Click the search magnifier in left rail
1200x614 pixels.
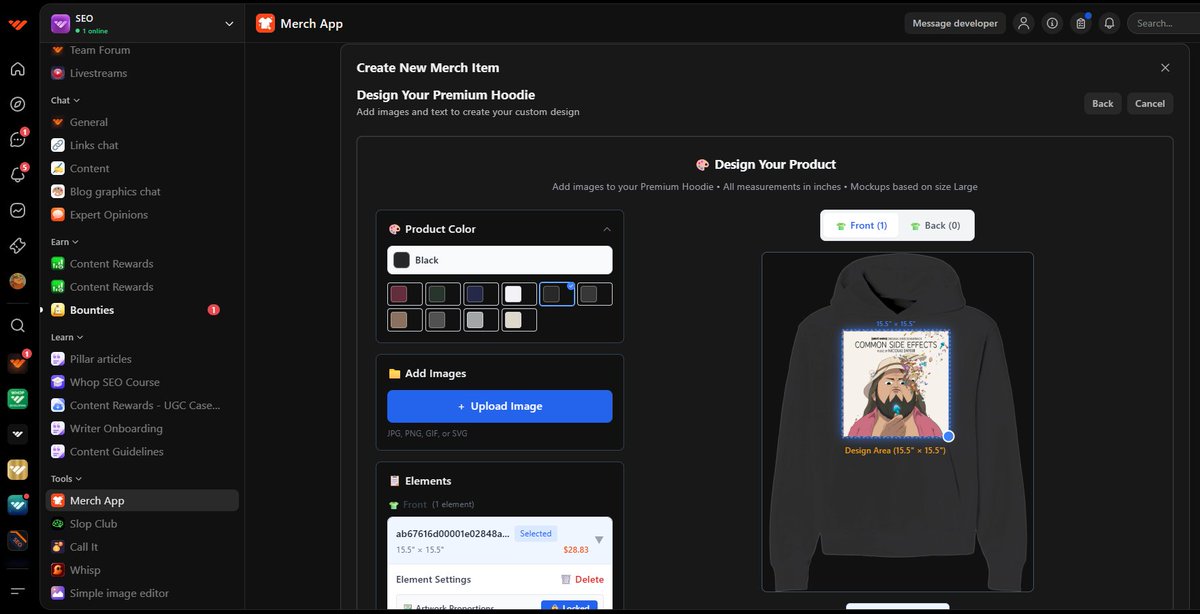point(17,325)
